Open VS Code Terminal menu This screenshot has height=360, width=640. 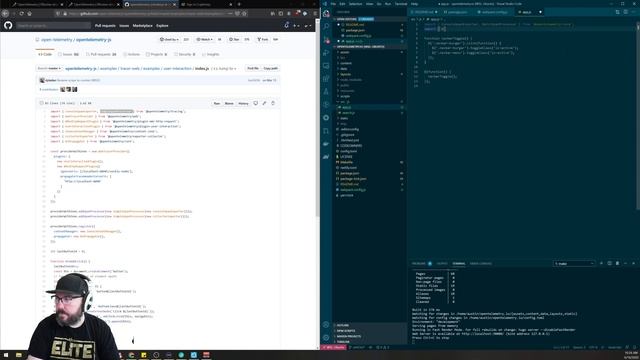tap(401, 4)
